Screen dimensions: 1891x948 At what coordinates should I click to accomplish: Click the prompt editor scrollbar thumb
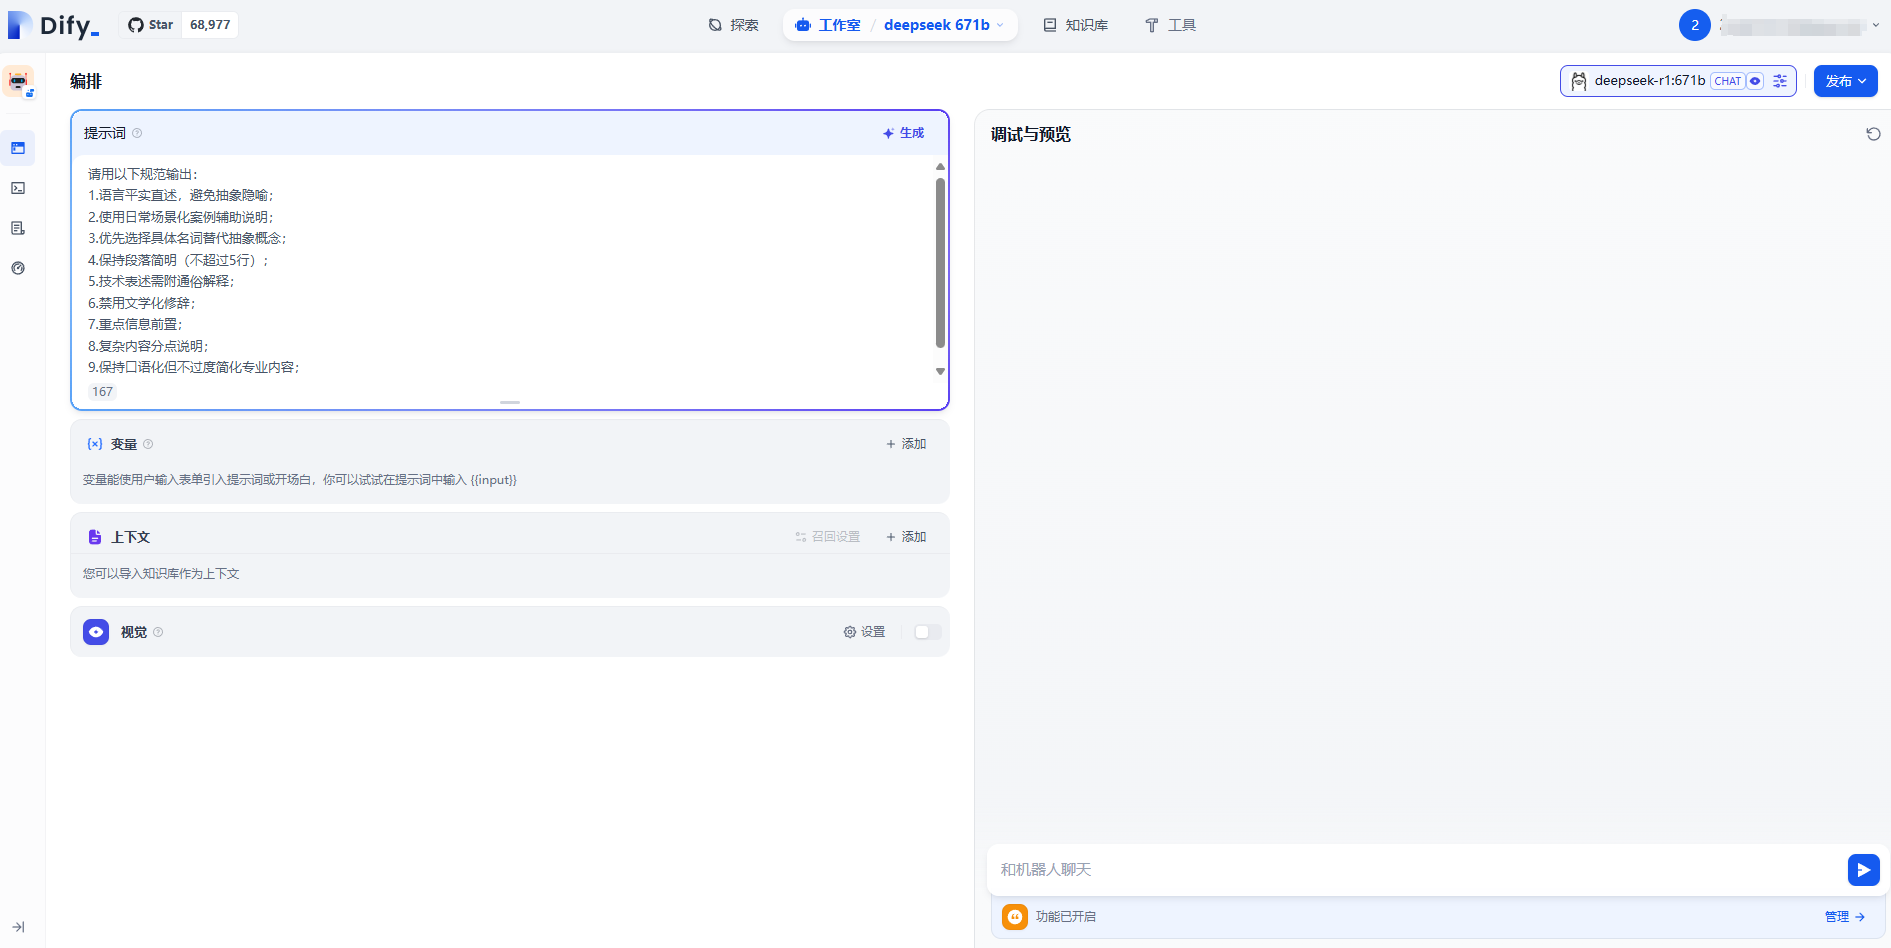click(x=940, y=262)
